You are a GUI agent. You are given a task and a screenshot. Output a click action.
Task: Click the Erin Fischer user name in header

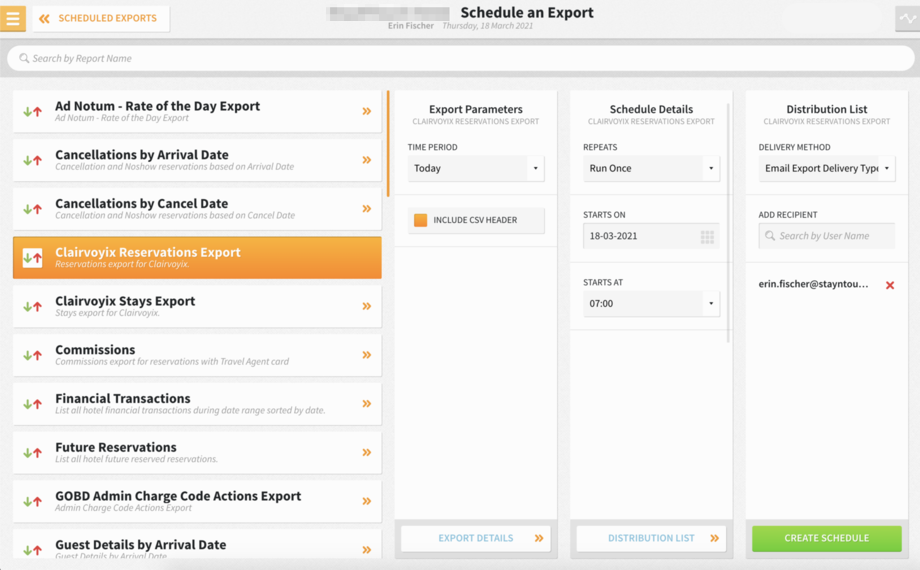click(x=411, y=26)
